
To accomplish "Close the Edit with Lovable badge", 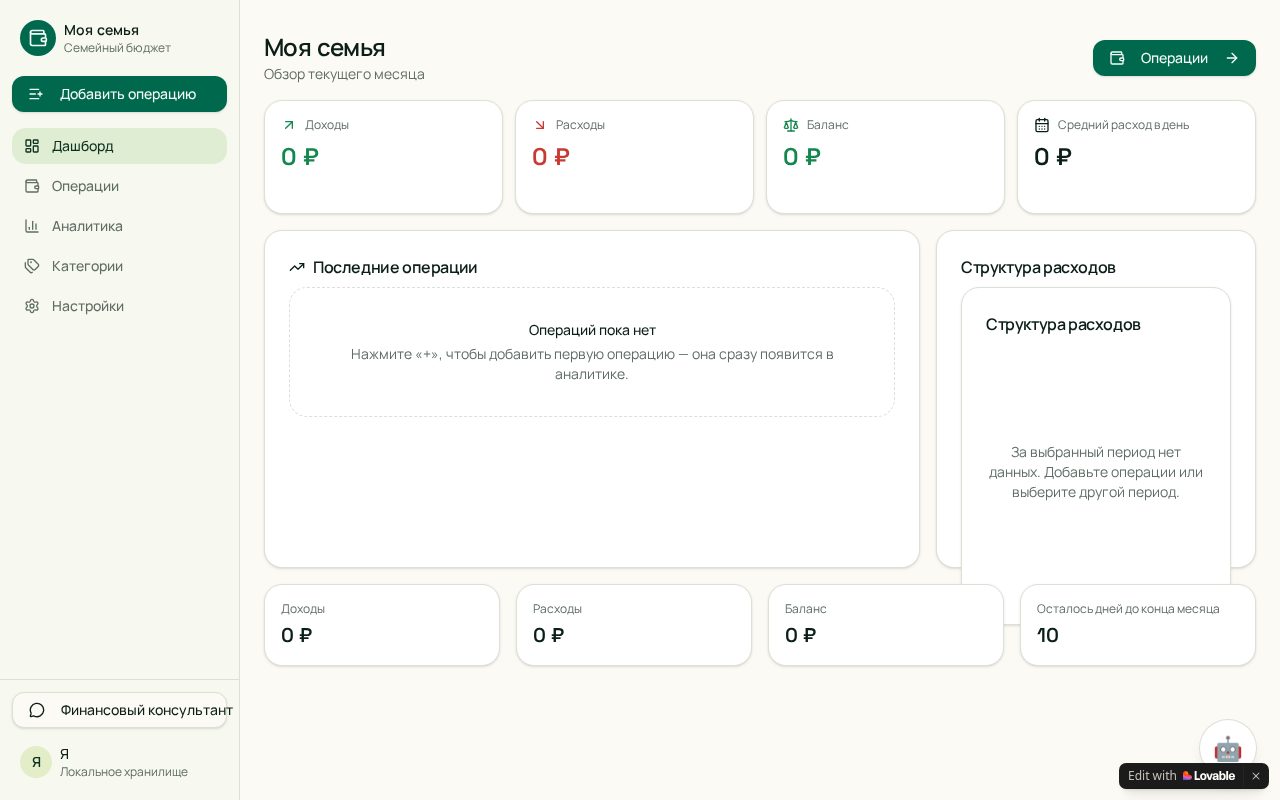I will pyautogui.click(x=1256, y=776).
